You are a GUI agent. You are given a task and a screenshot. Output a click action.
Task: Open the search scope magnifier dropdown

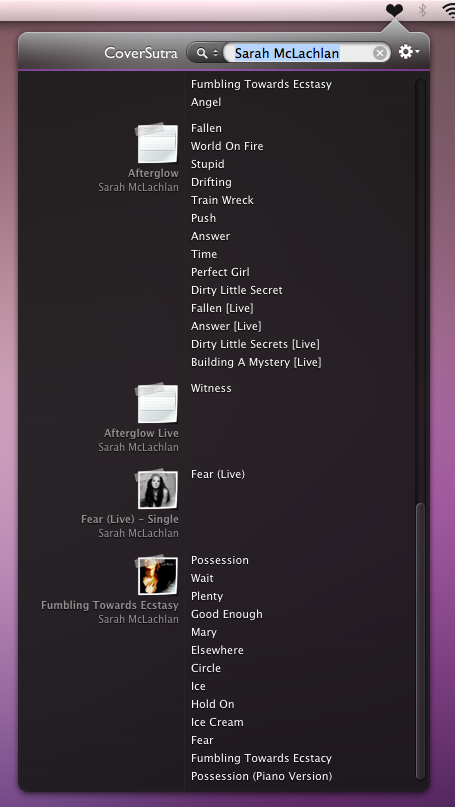click(x=207, y=52)
